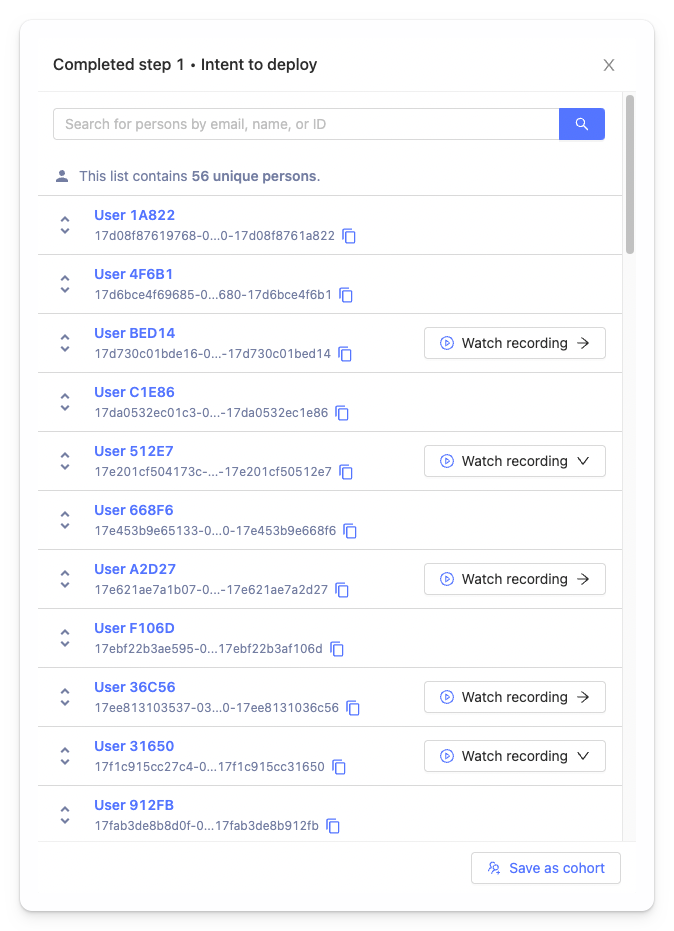
Task: Copy the ID of User BED14
Action: click(x=345, y=354)
